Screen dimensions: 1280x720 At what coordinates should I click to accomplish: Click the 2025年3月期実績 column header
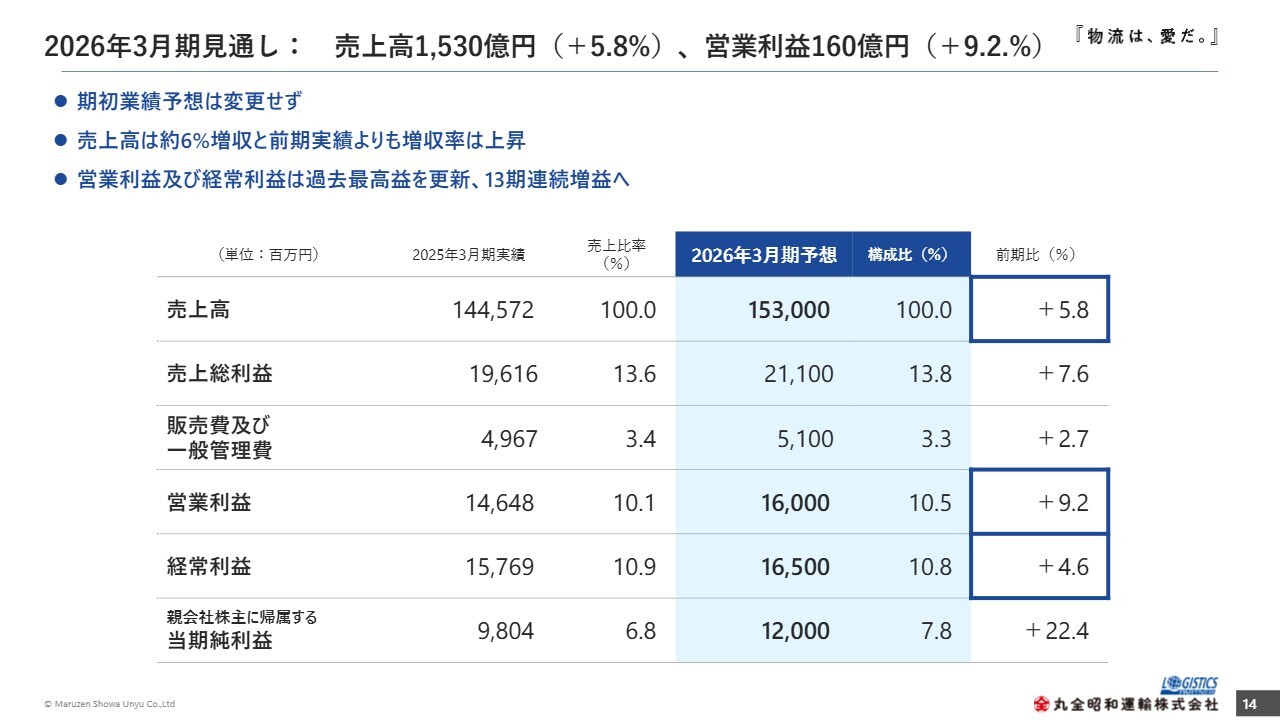pyautogui.click(x=468, y=254)
